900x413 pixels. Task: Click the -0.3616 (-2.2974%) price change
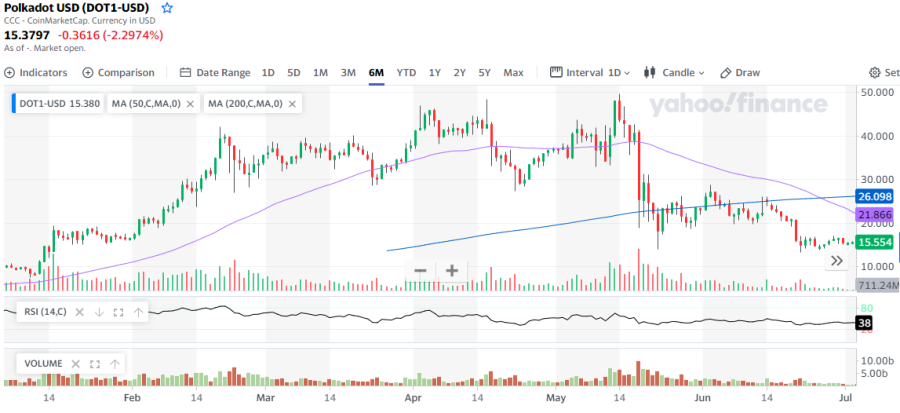(109, 35)
